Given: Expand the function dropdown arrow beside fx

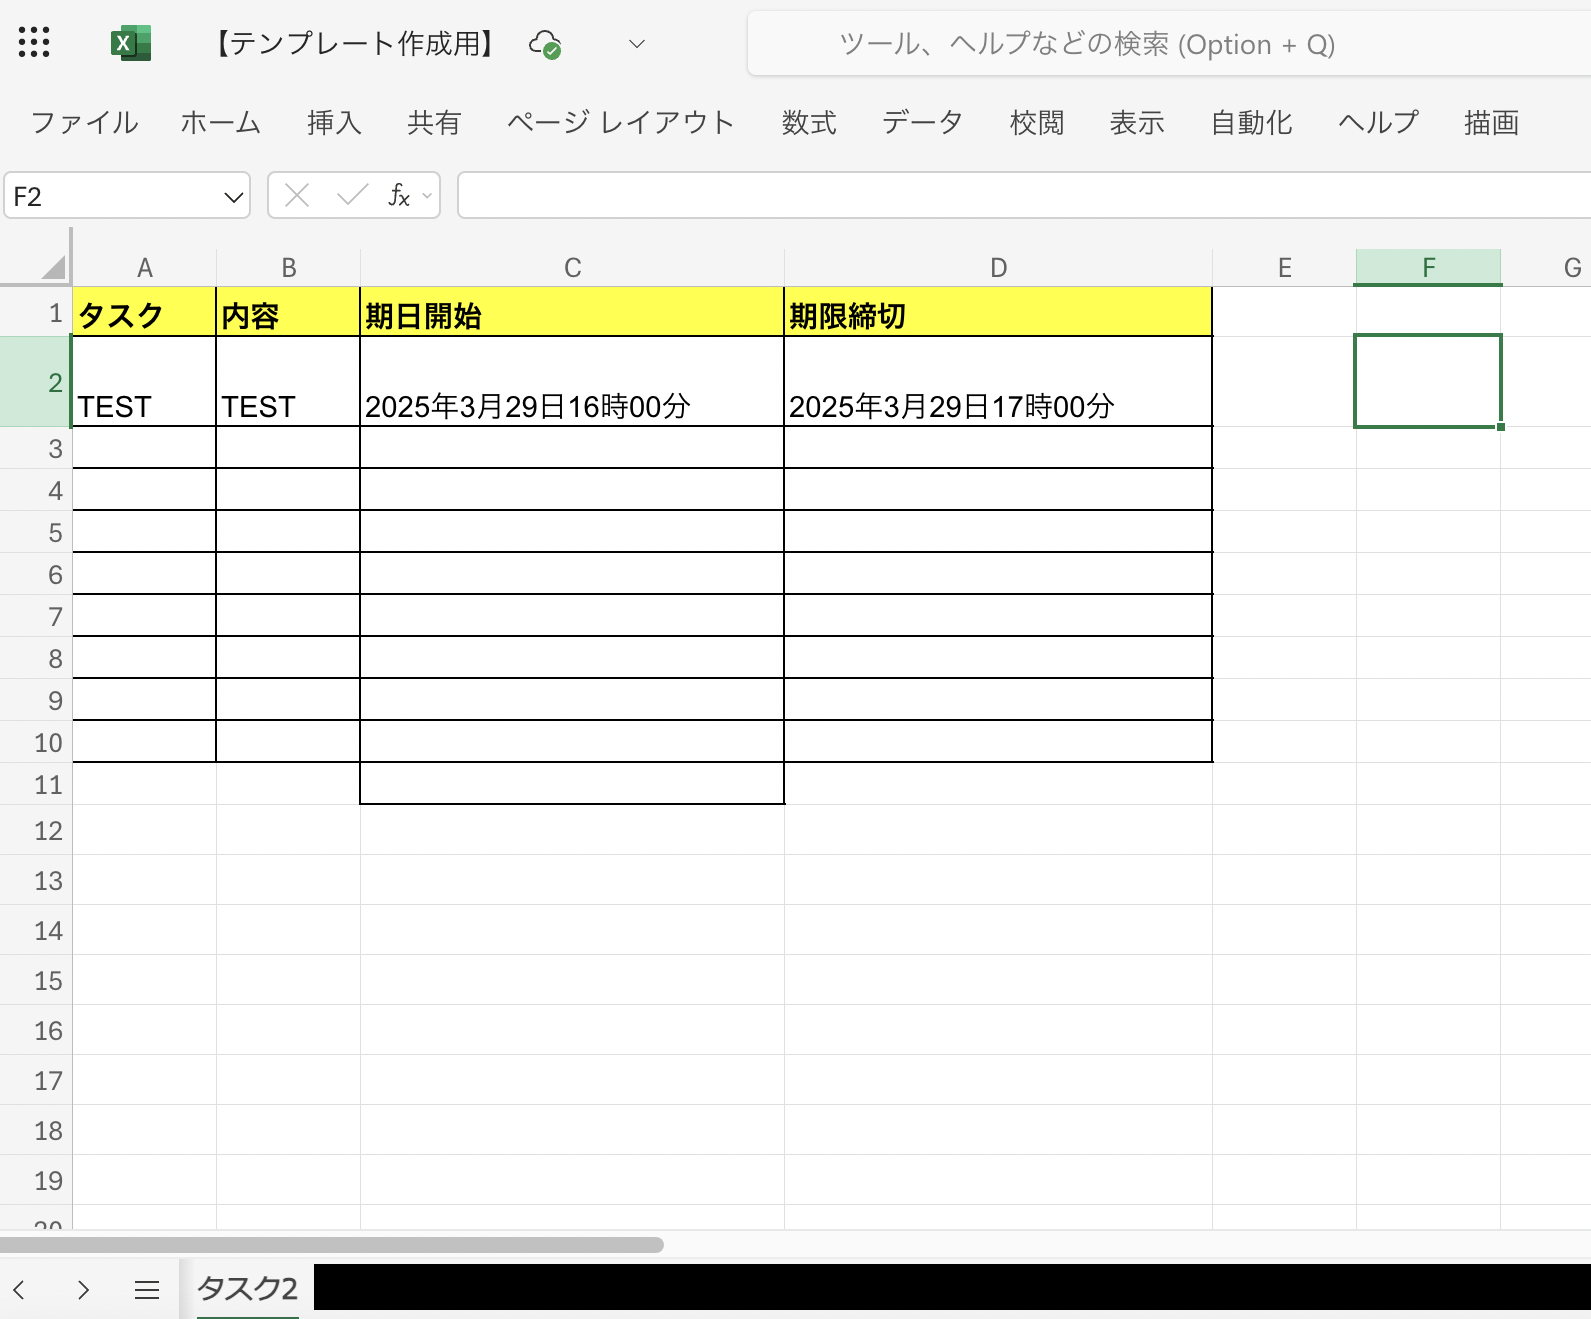Looking at the screenshot, I should point(427,196).
